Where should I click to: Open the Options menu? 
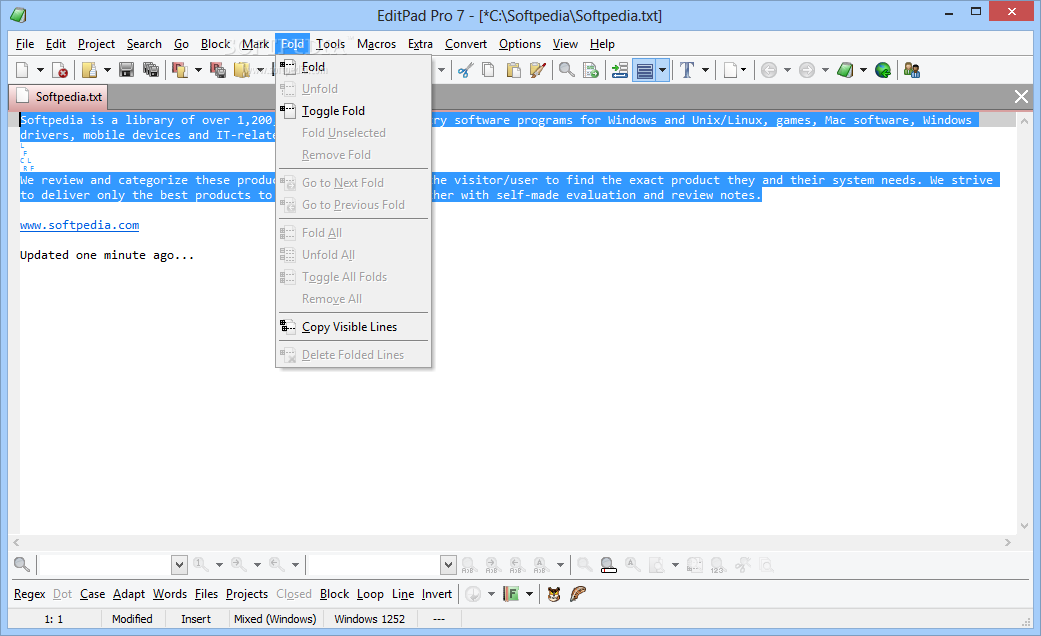point(520,44)
